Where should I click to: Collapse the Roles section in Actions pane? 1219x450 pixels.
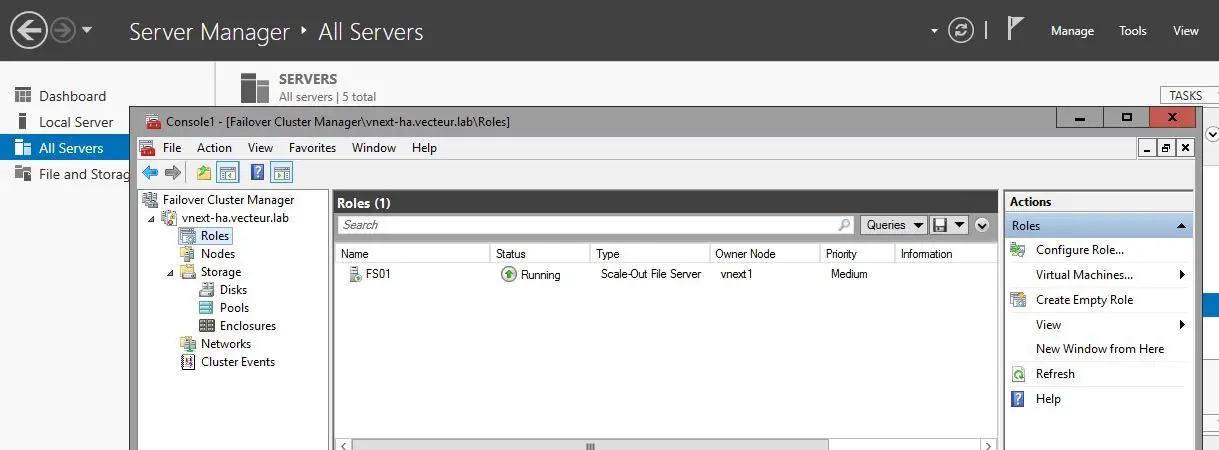click(1183, 226)
